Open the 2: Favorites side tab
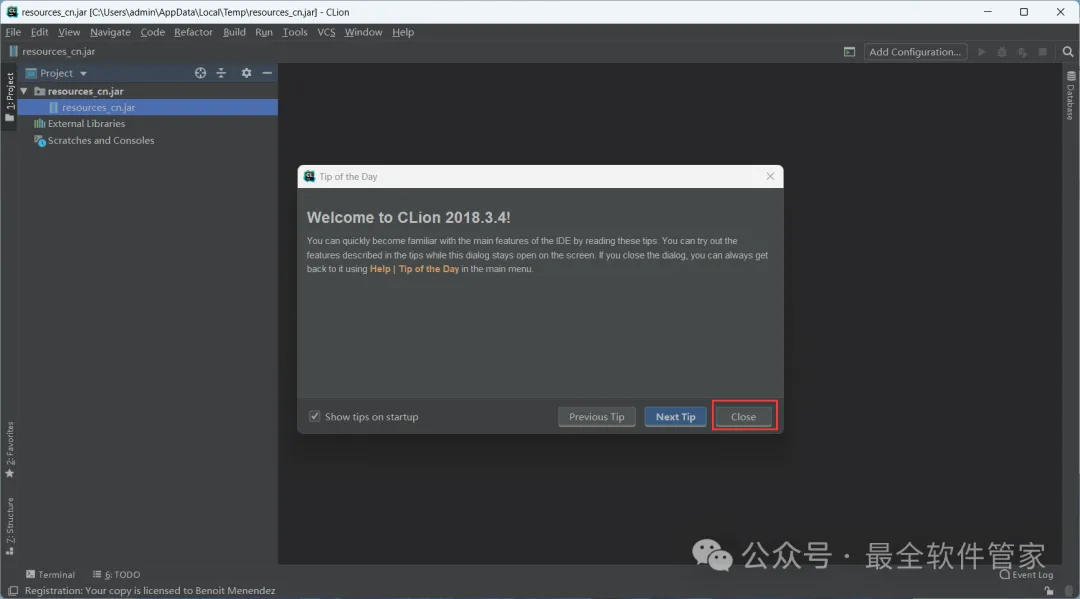Viewport: 1080px width, 599px height. (10, 450)
